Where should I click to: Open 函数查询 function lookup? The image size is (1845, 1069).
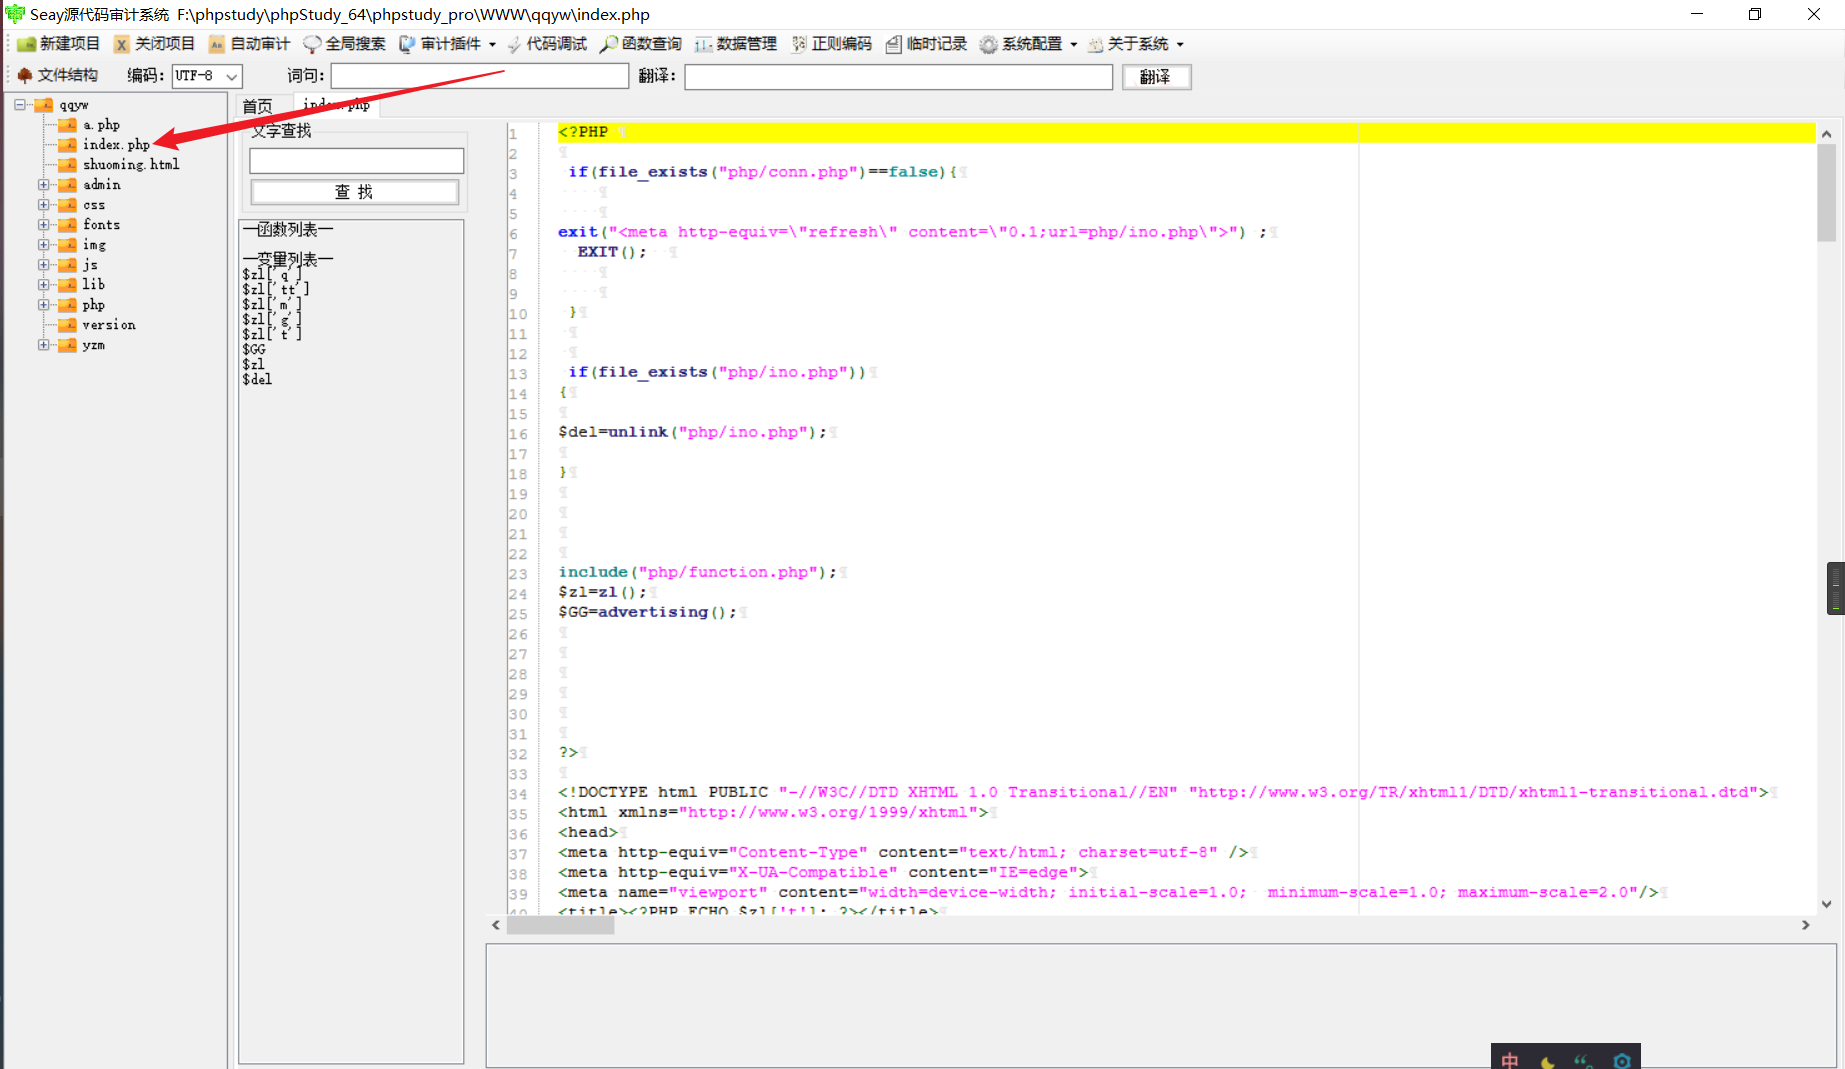point(639,43)
